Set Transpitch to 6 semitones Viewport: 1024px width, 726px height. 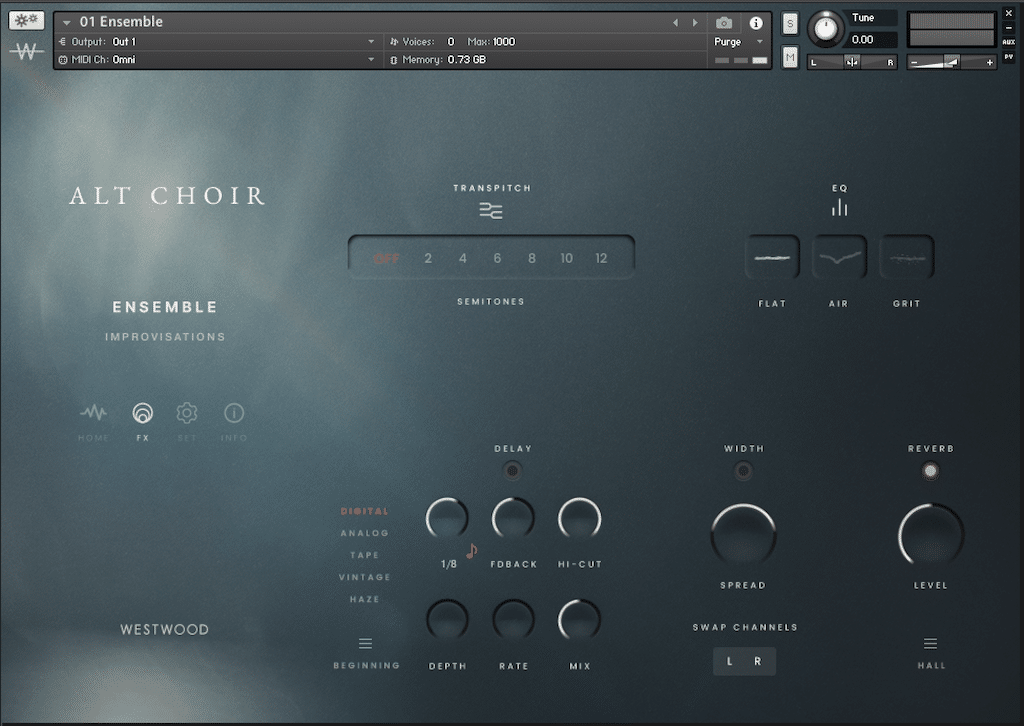(498, 259)
